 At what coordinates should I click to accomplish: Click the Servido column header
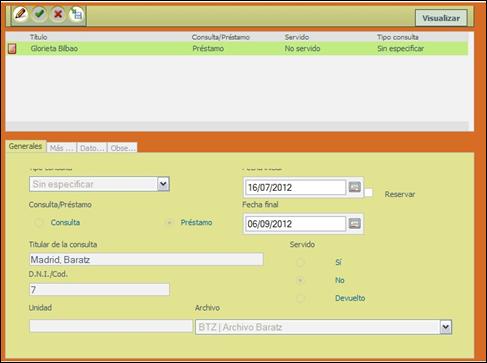click(297, 37)
